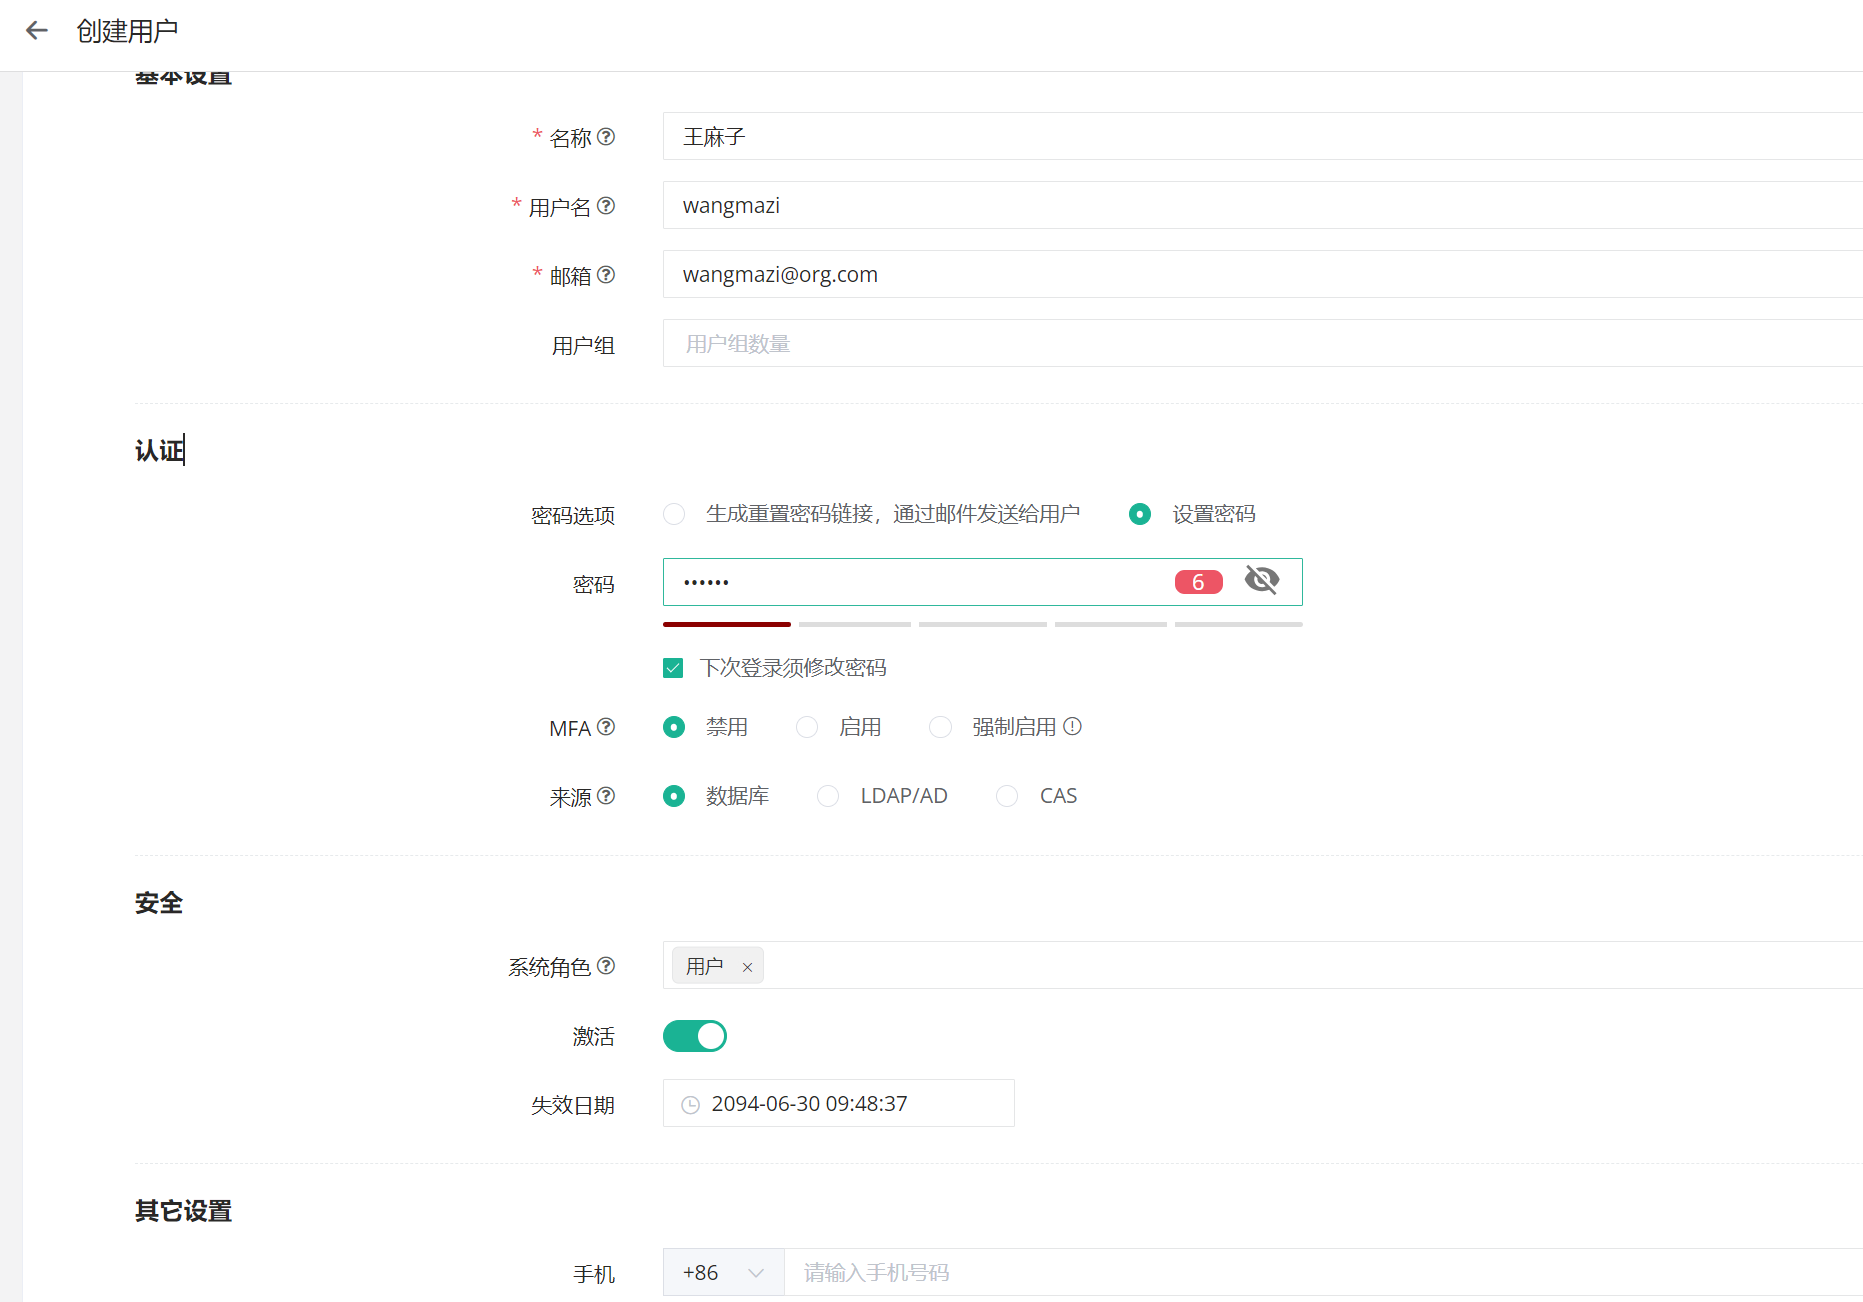Viewport: 1863px width, 1302px height.
Task: Click the help icon beside 来源 label
Action: pos(606,796)
